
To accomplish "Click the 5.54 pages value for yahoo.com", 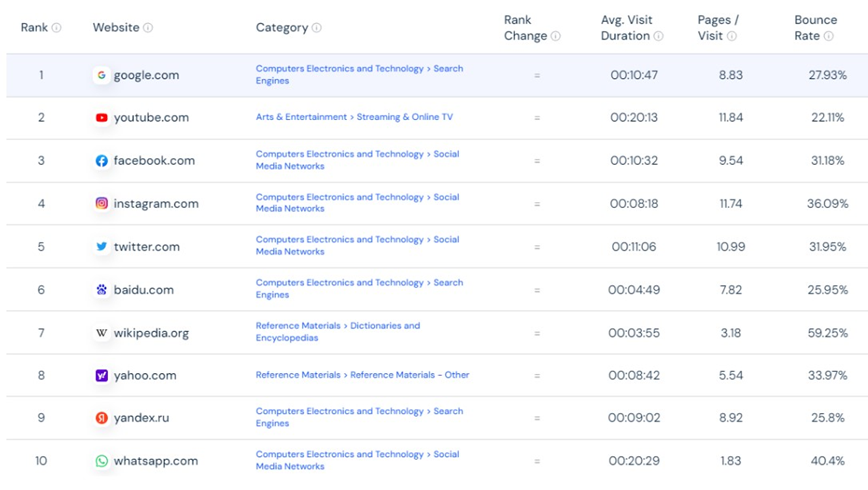I will coord(731,375).
